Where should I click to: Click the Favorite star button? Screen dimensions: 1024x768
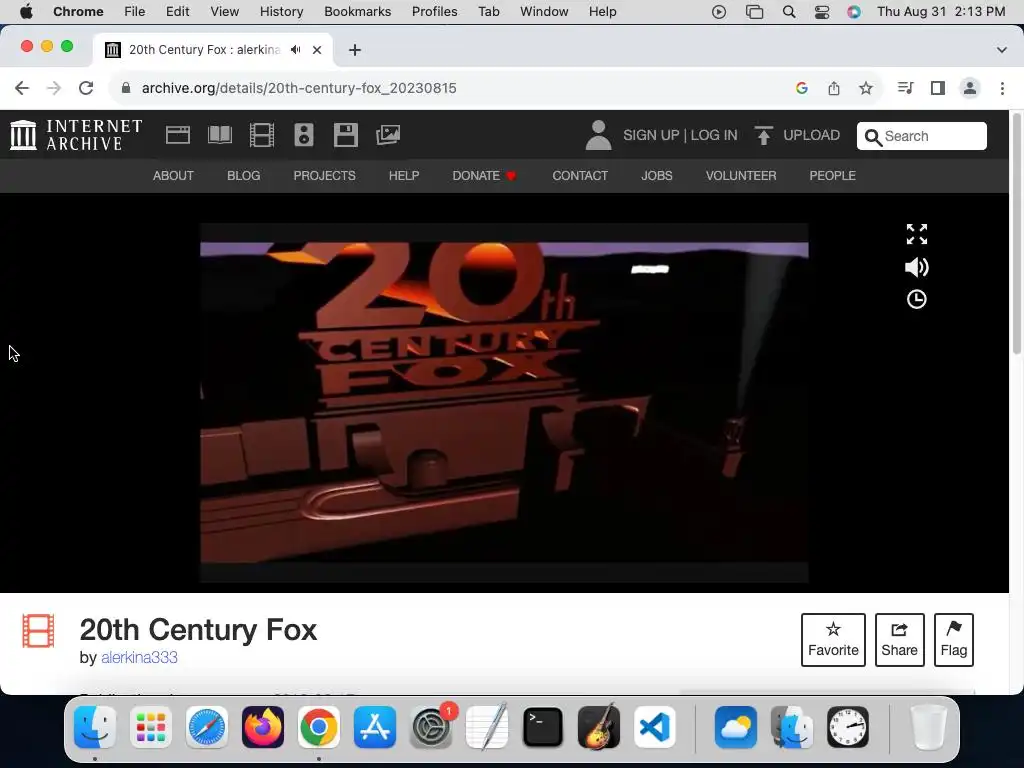click(x=833, y=640)
